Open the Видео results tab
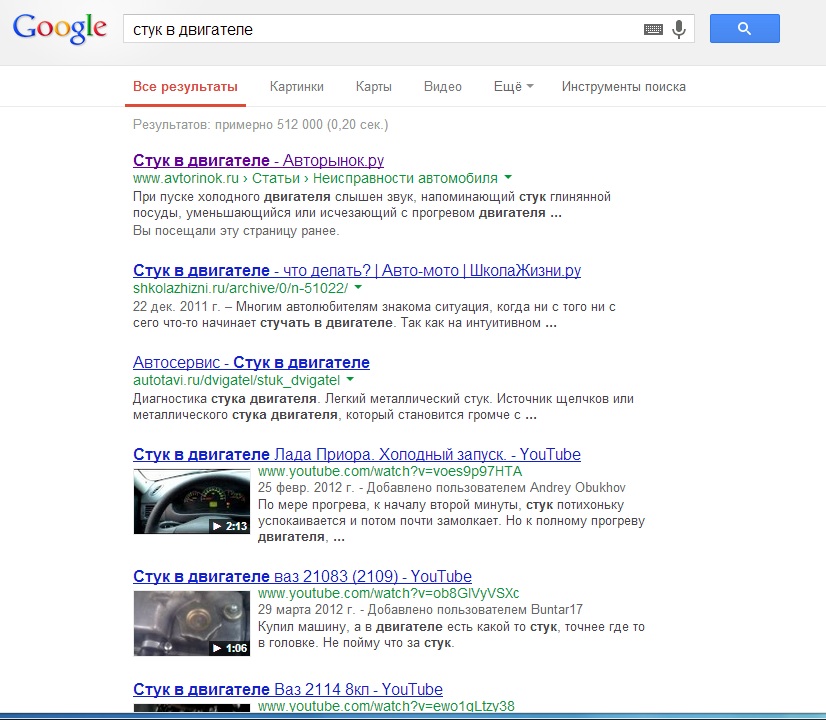 pyautogui.click(x=442, y=87)
